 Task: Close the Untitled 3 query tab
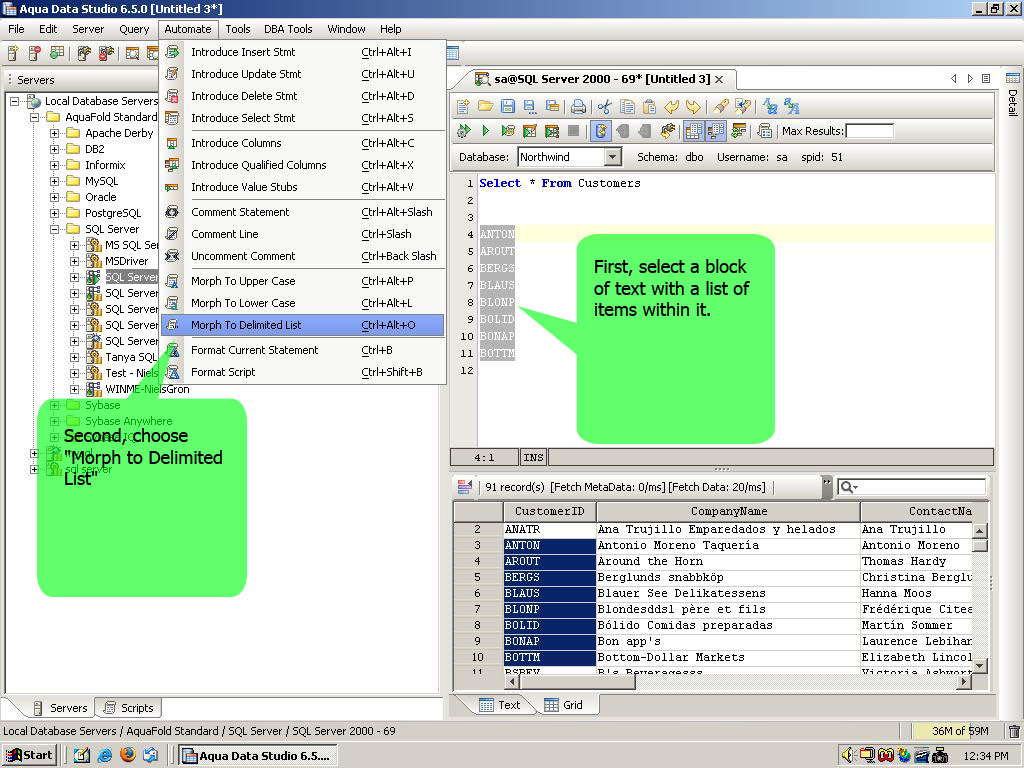(x=719, y=79)
